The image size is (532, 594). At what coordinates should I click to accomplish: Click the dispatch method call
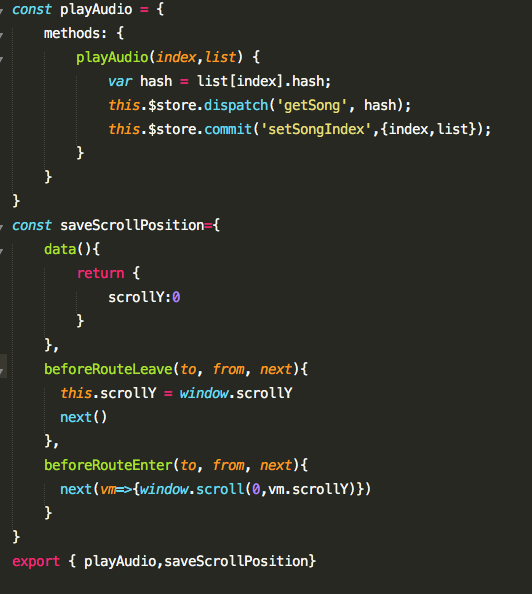236,105
